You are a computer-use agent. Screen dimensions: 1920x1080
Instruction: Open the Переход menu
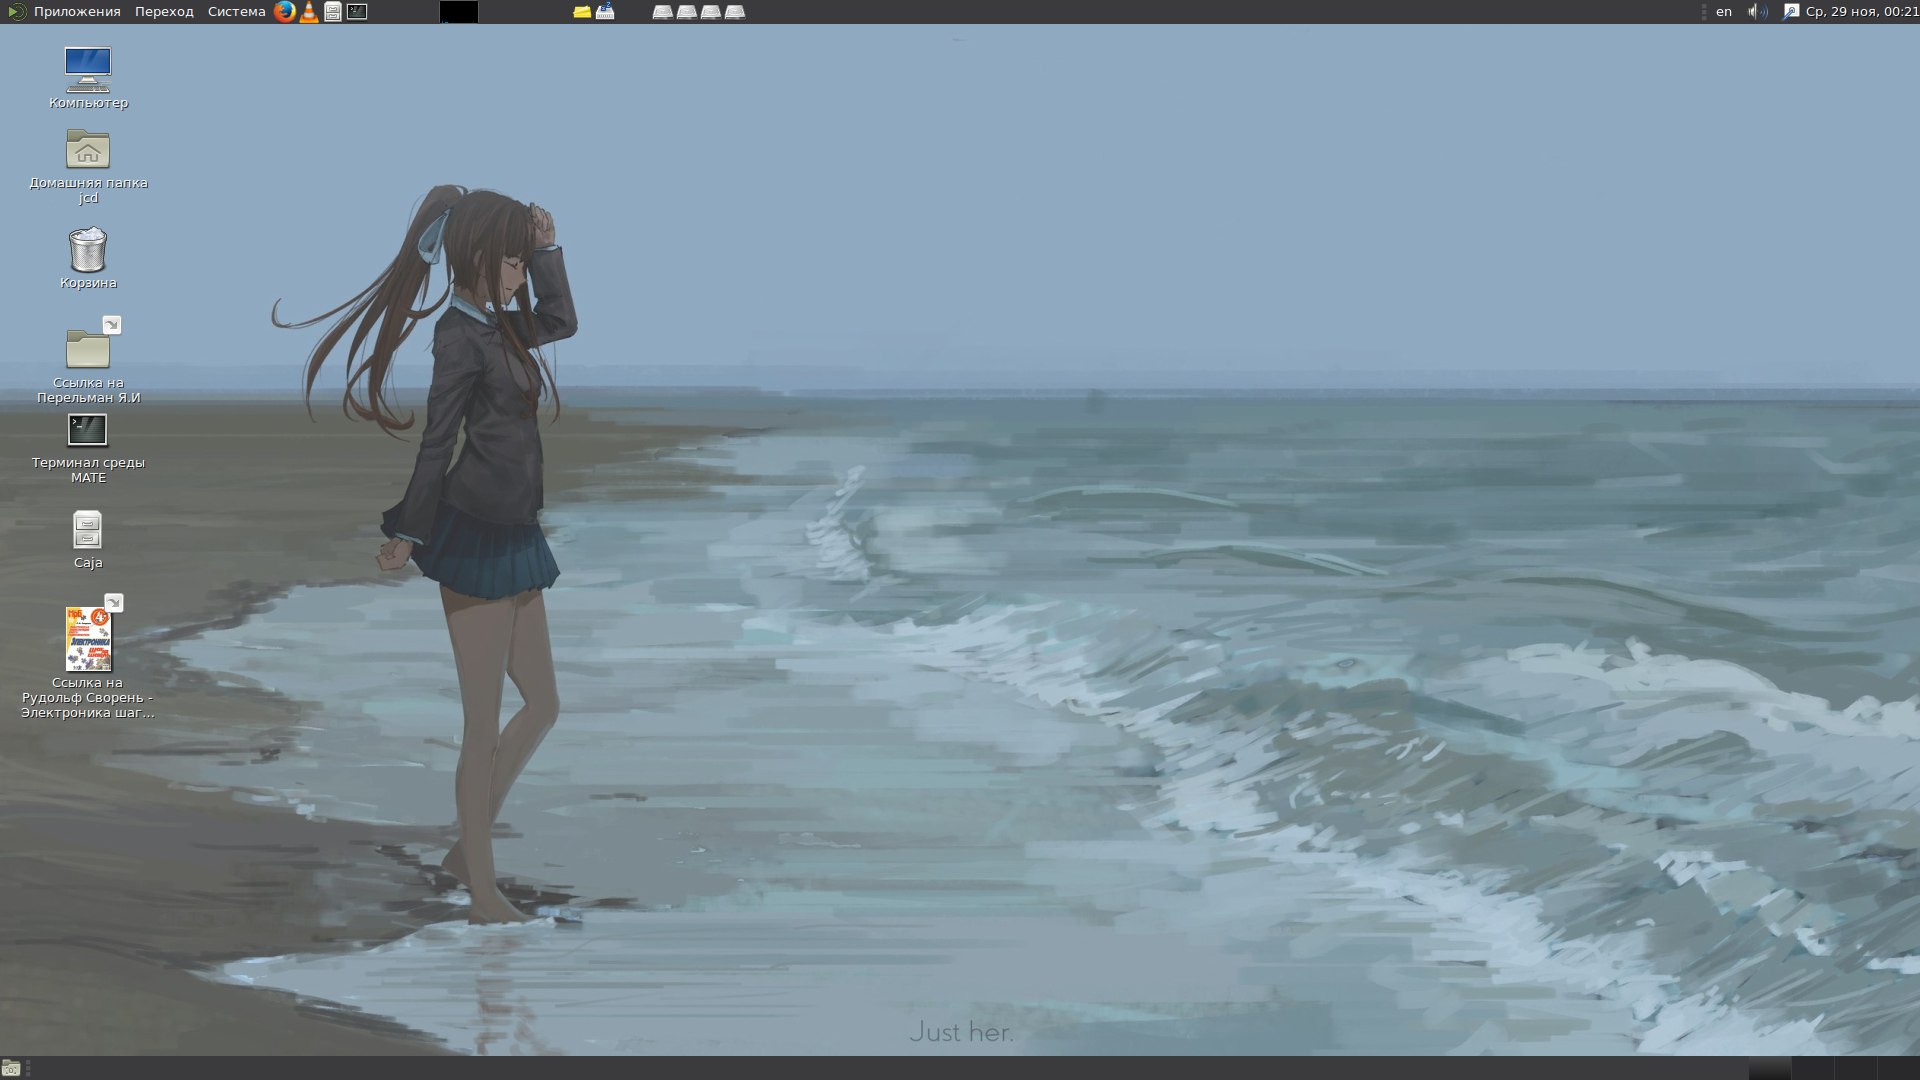click(x=164, y=12)
